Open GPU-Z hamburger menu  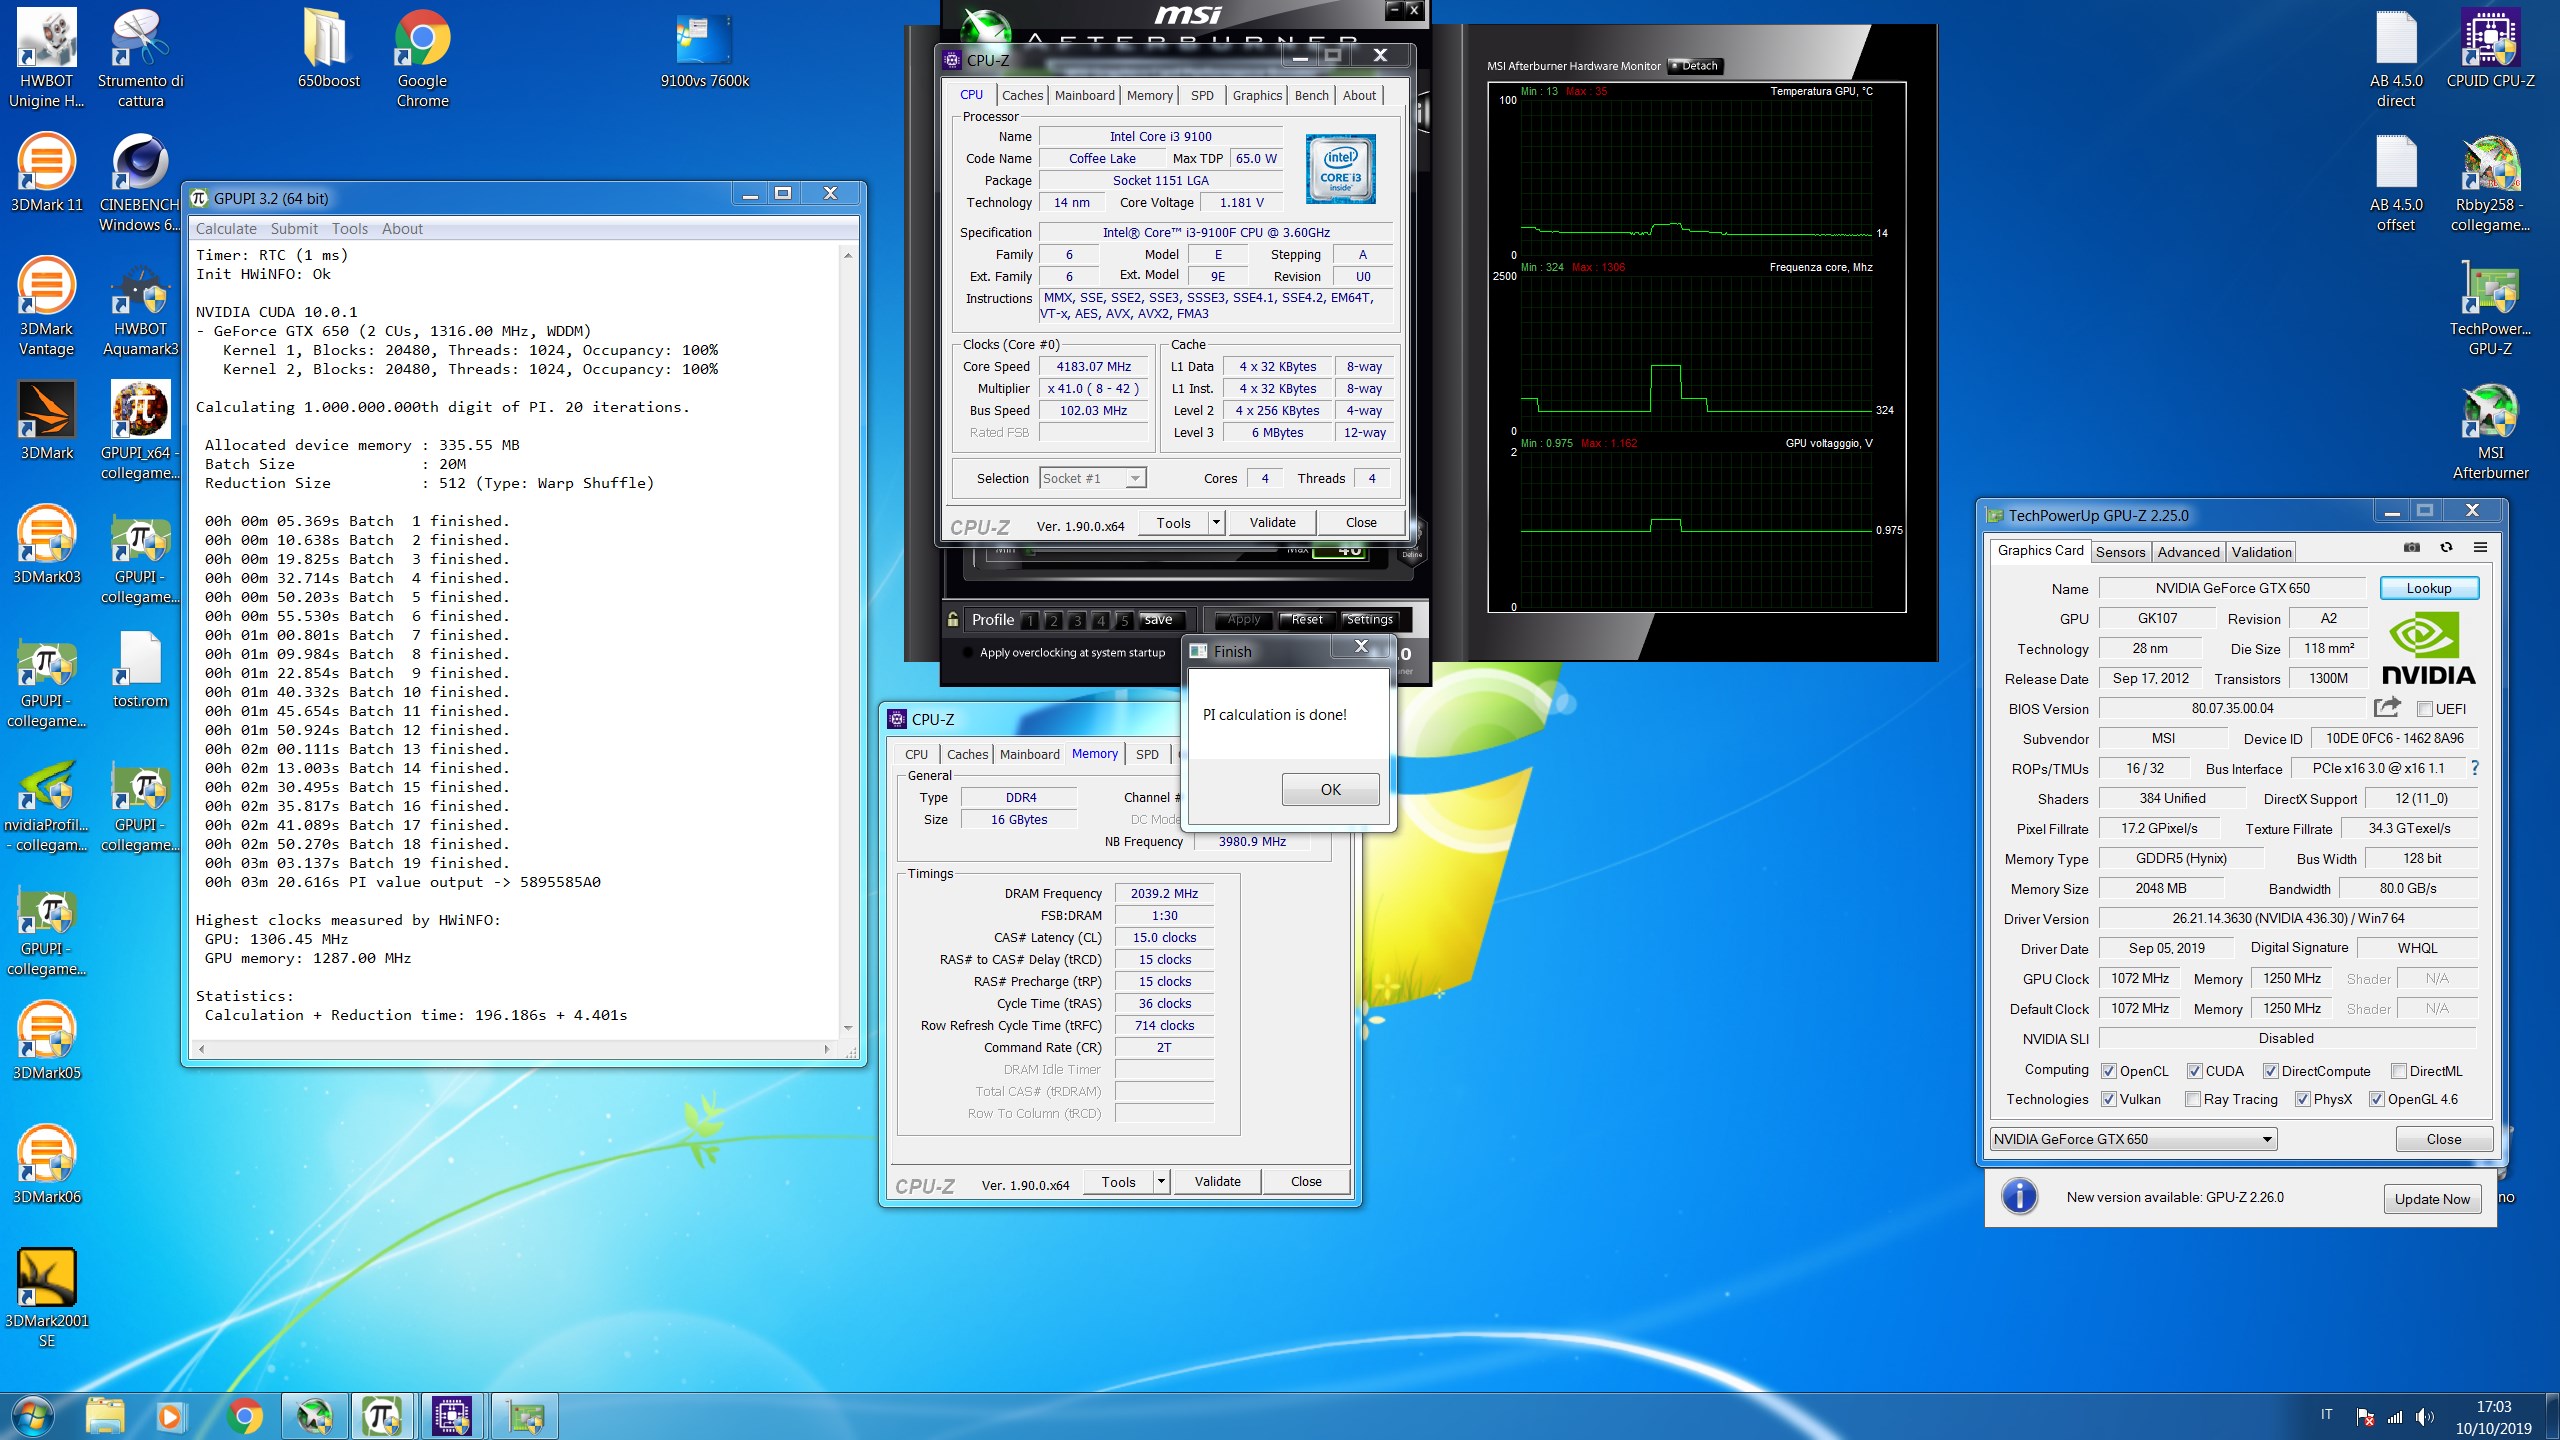[2480, 548]
